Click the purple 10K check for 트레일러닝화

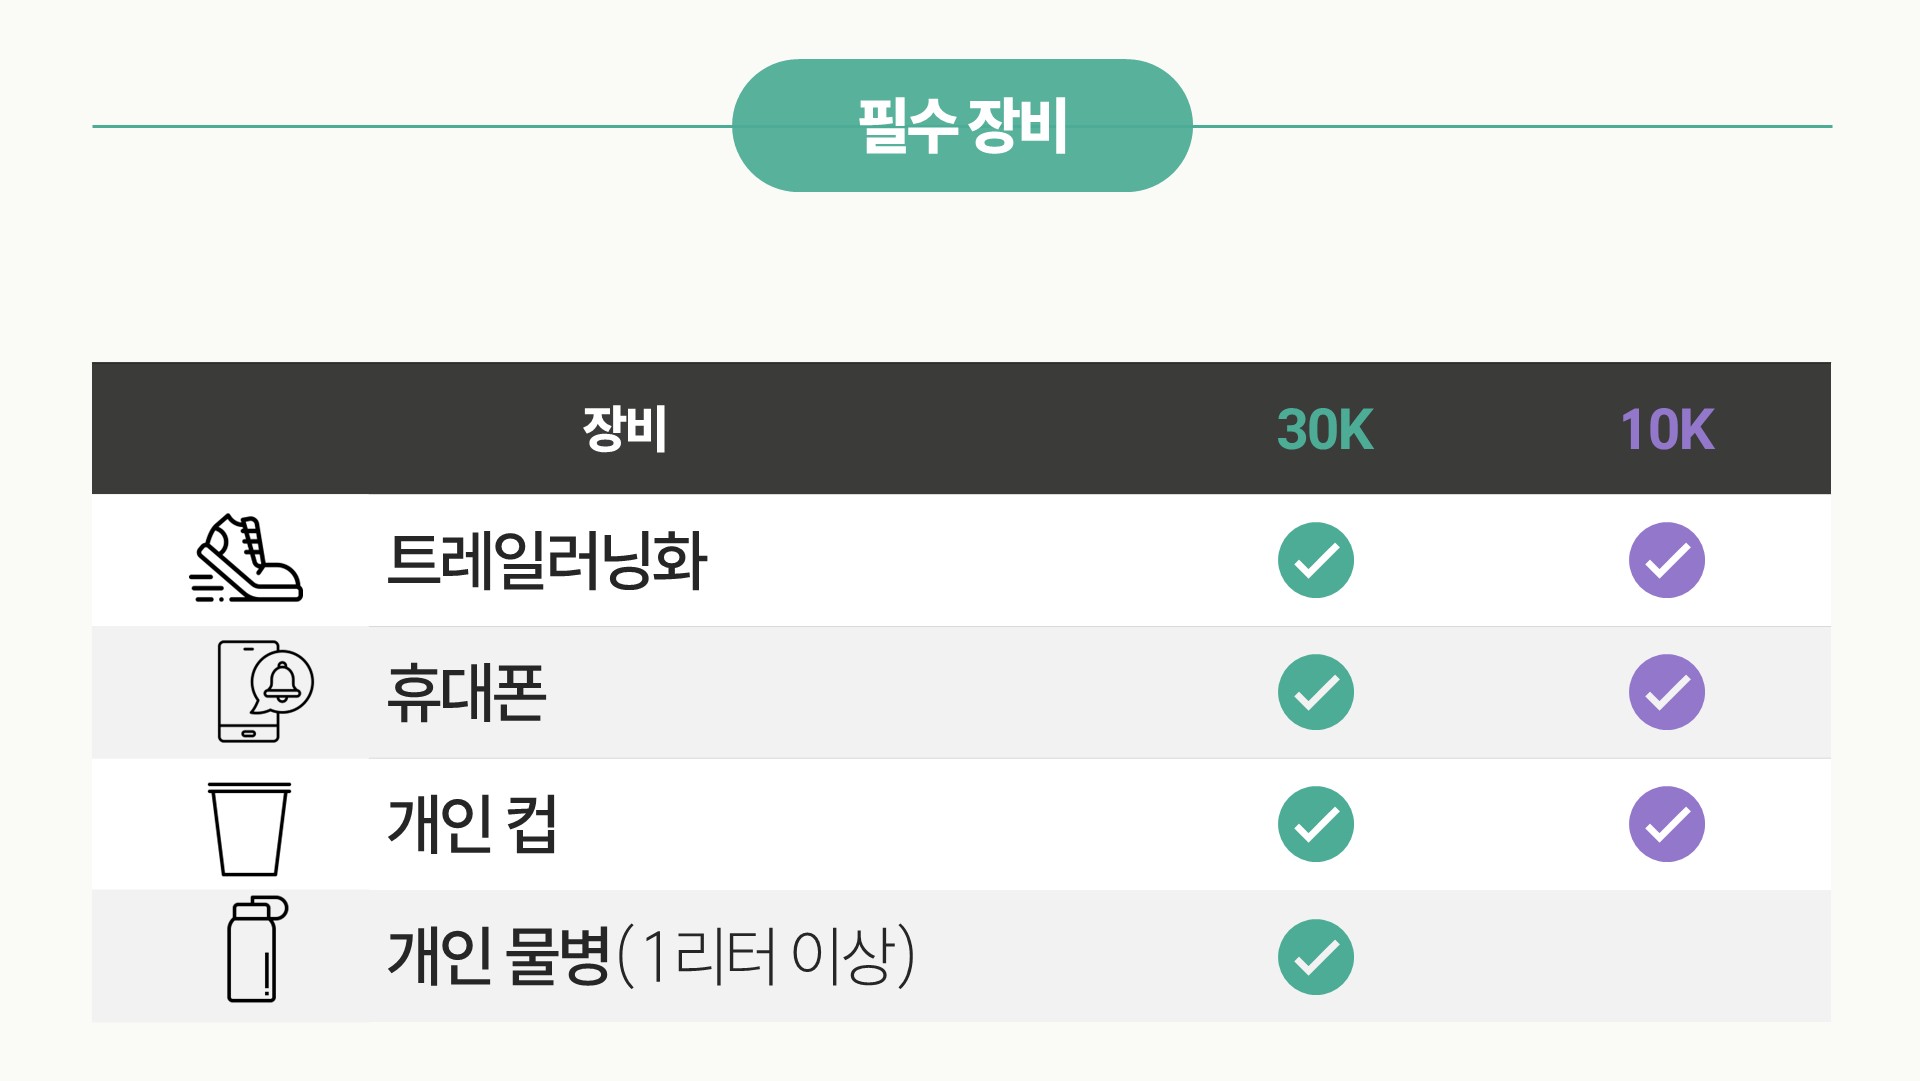(x=1666, y=560)
